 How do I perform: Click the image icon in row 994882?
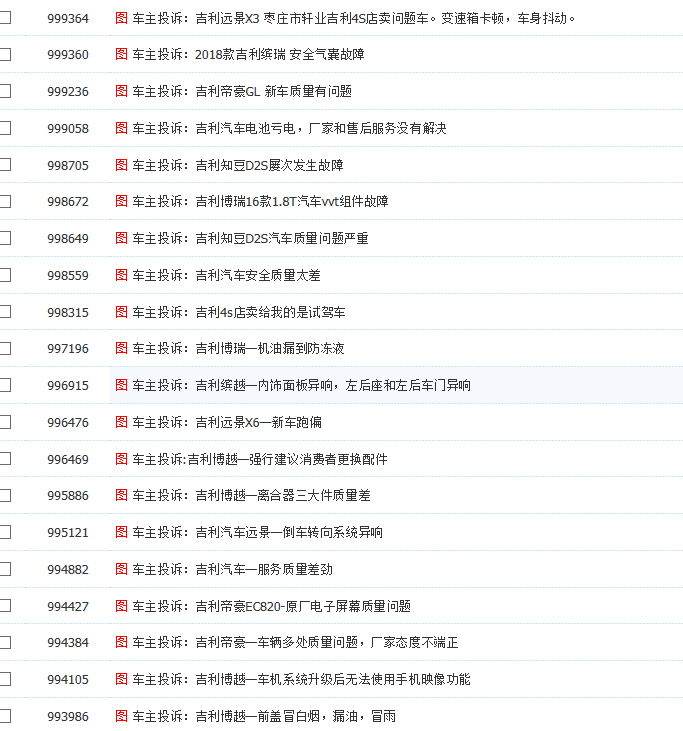tap(121, 568)
